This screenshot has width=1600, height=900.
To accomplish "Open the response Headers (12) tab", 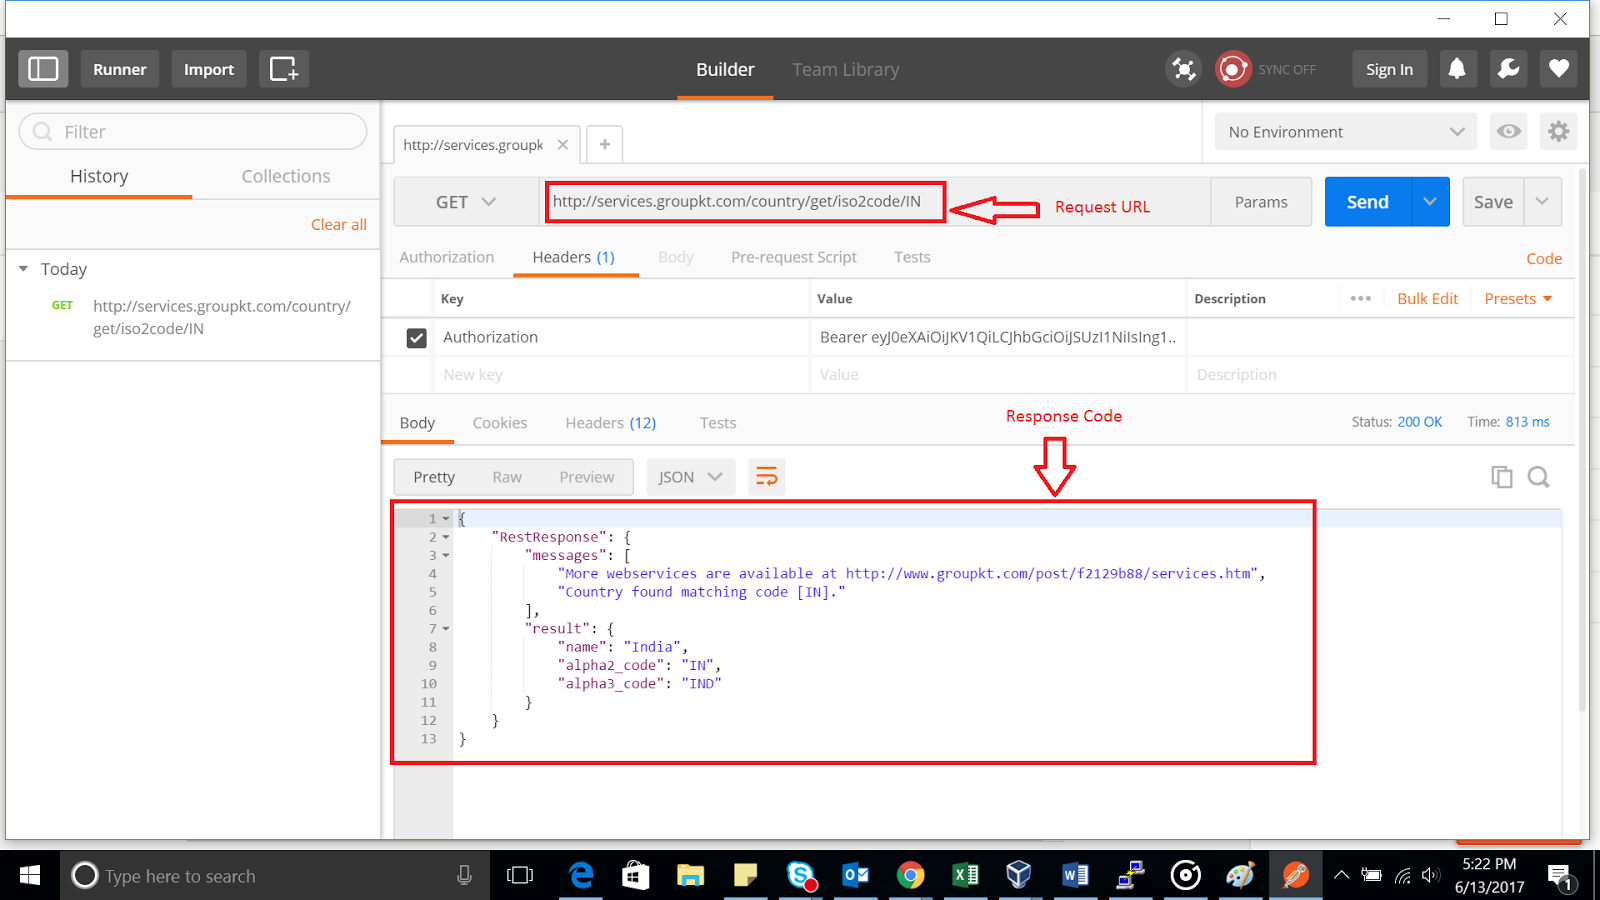I will click(611, 423).
